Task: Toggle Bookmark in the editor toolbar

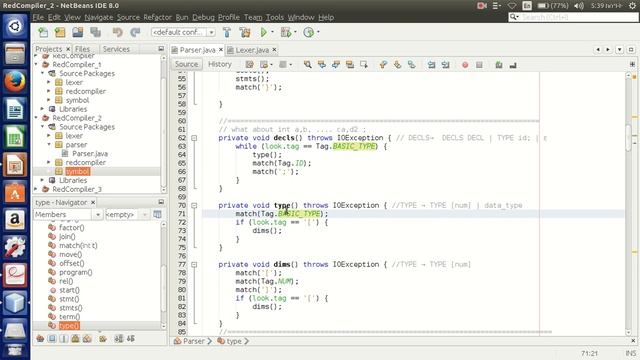Action: (411, 64)
